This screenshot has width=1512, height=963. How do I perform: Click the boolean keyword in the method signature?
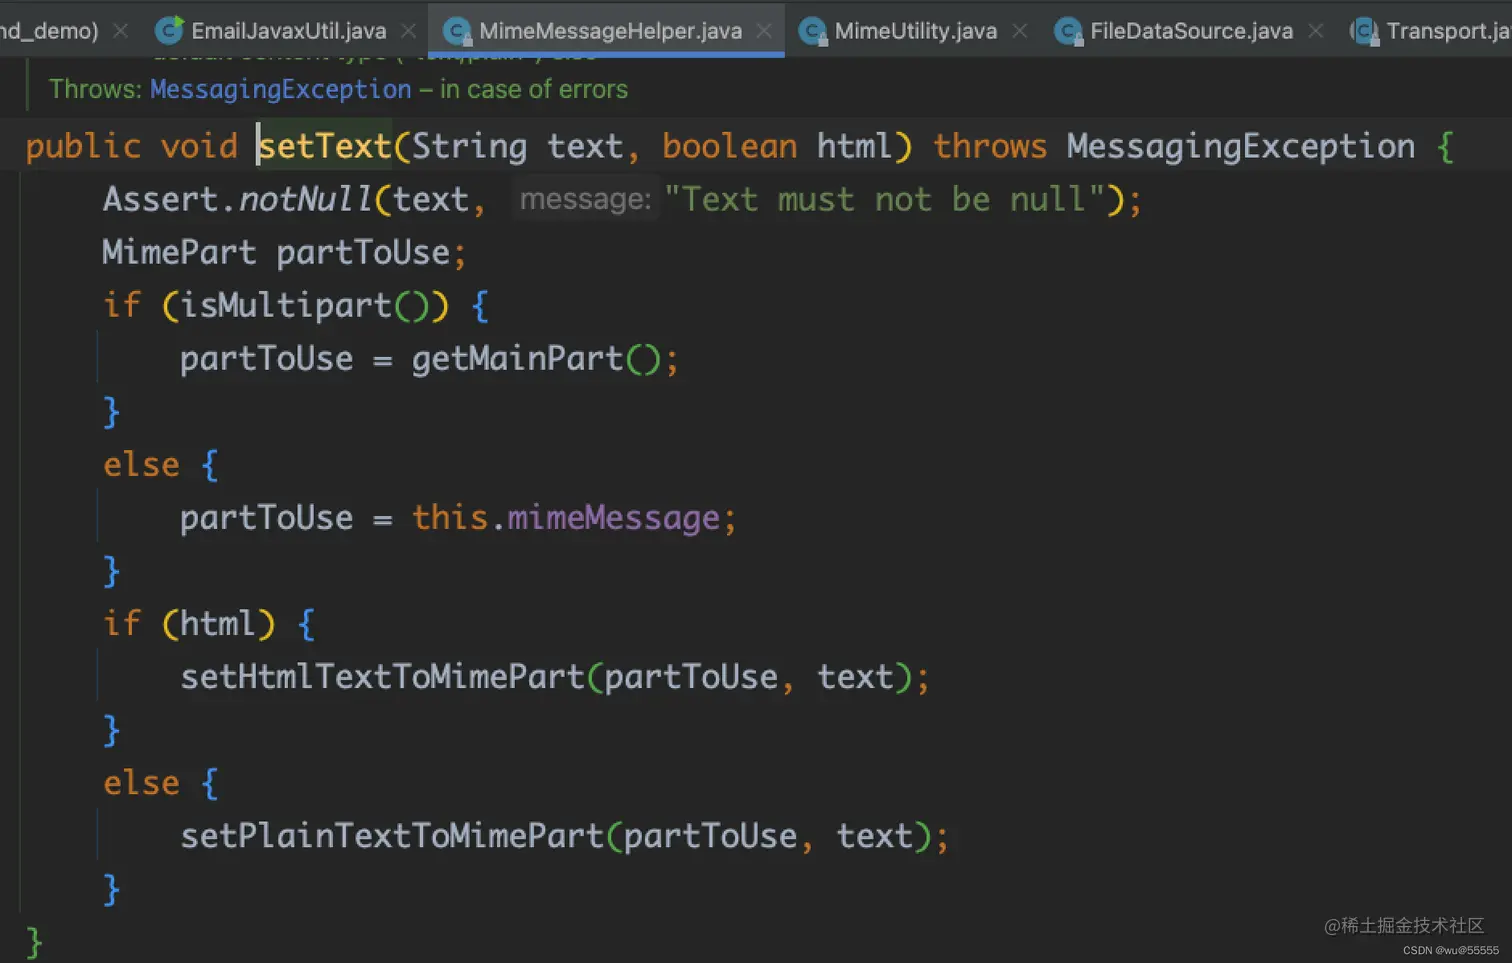729,146
